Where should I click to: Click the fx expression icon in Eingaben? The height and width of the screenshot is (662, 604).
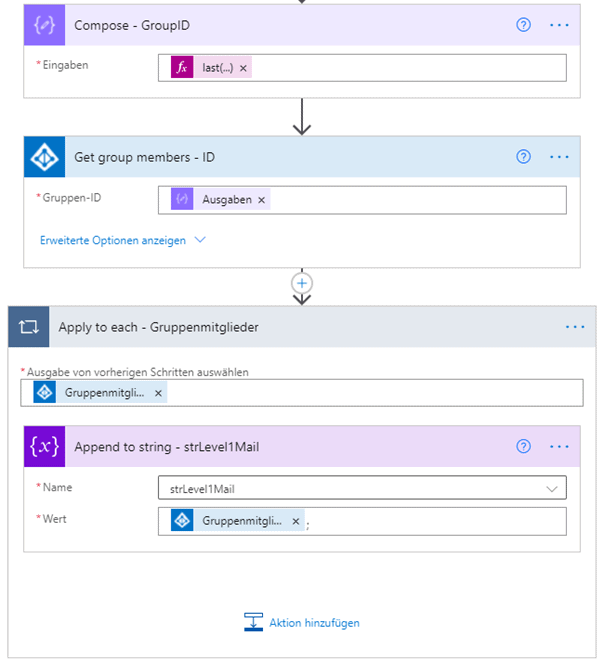(182, 68)
